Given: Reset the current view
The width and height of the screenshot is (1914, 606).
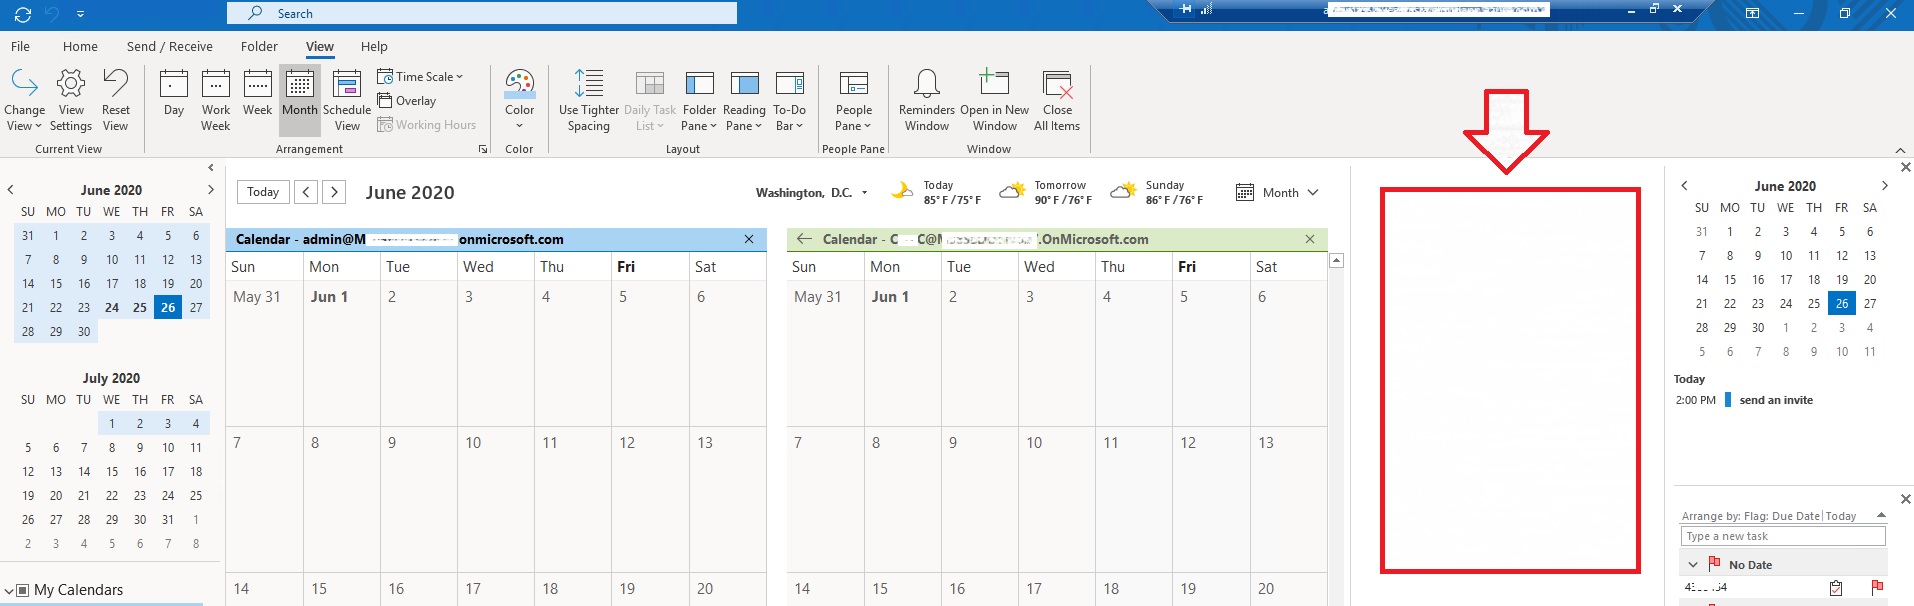Looking at the screenshot, I should point(115,100).
